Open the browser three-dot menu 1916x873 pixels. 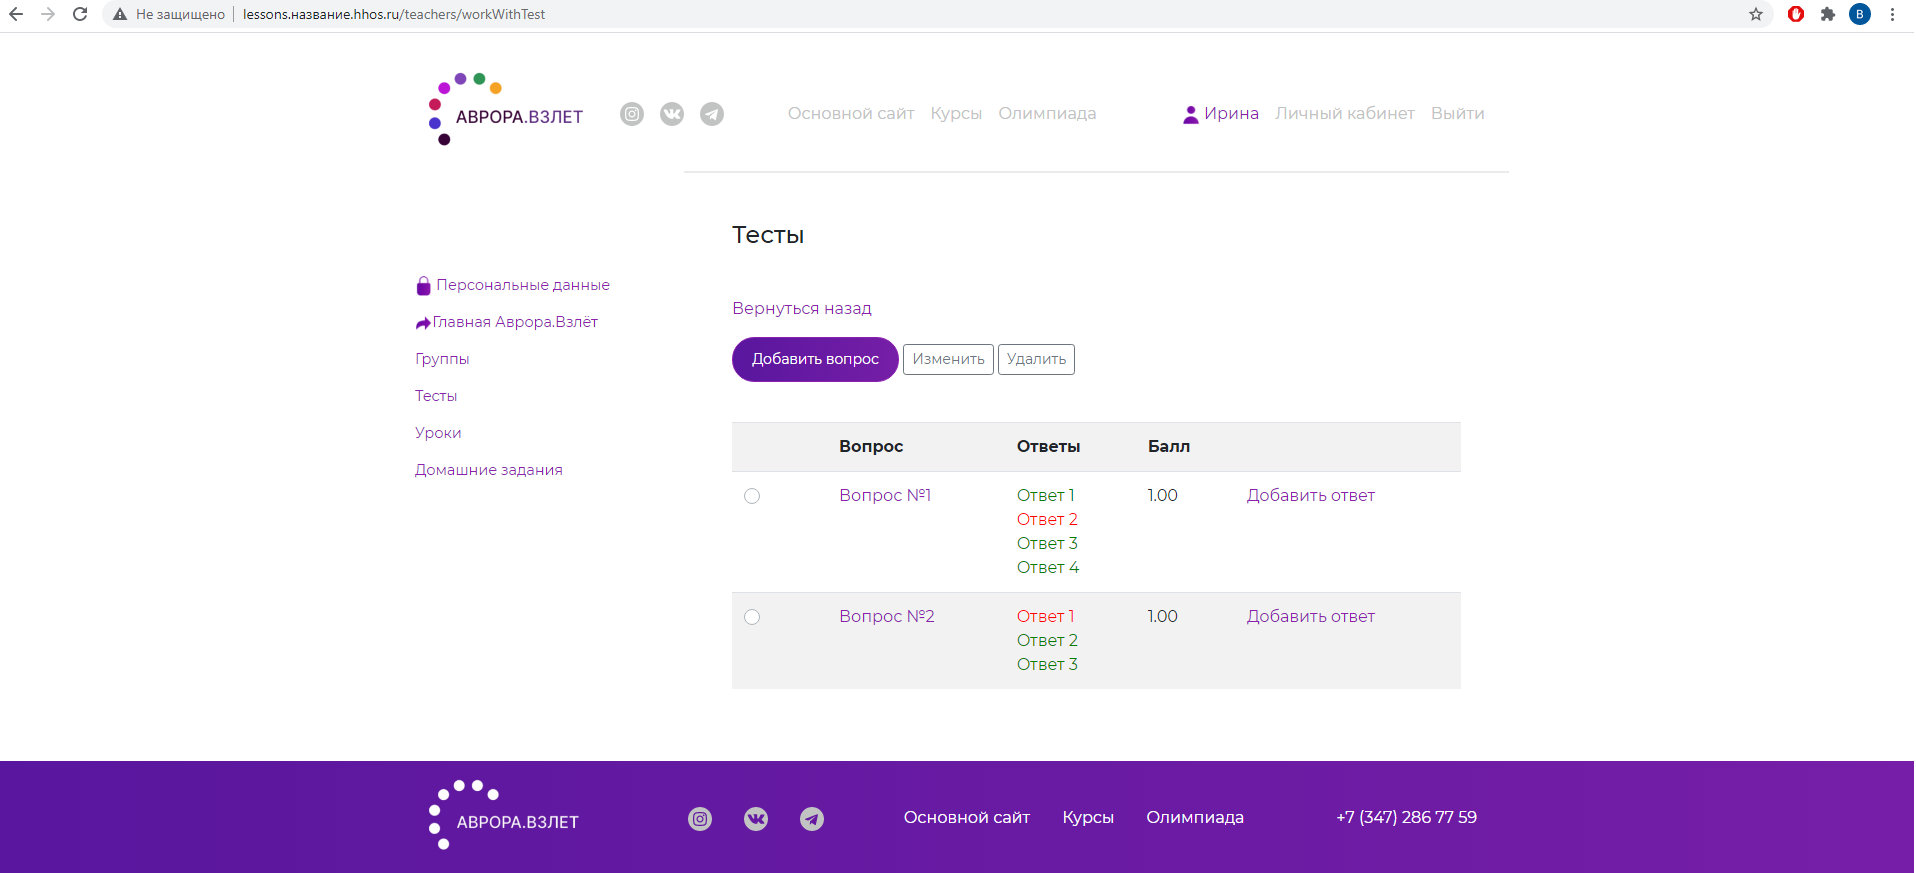pyautogui.click(x=1893, y=14)
